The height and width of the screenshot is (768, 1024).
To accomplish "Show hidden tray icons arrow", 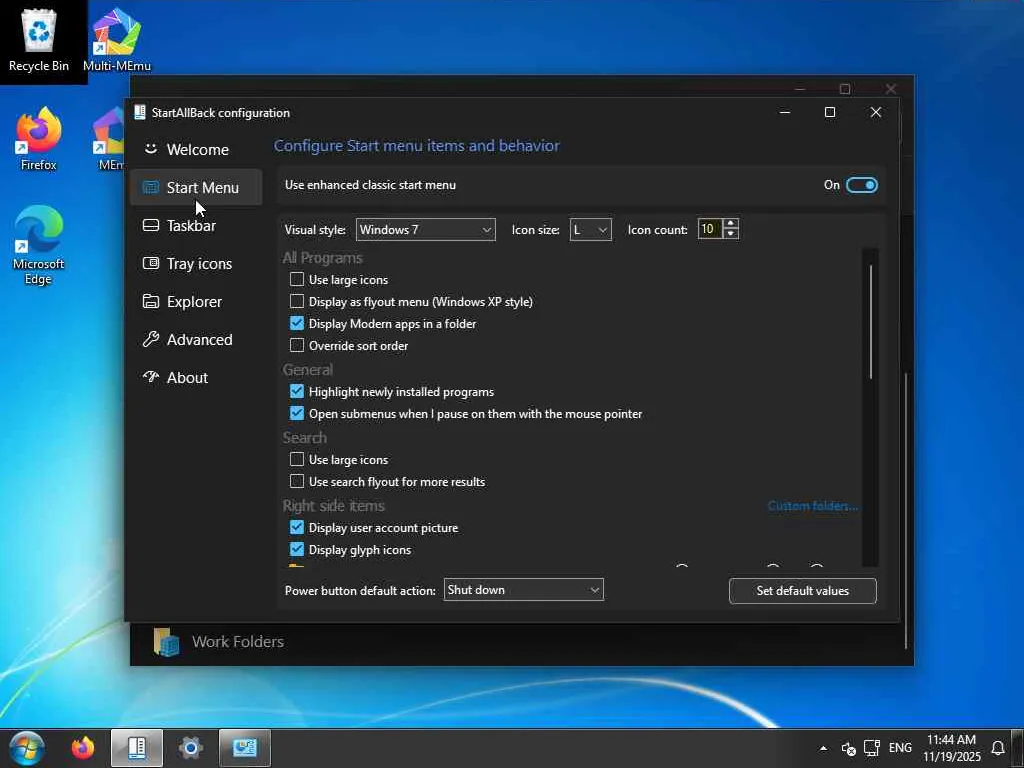I will click(x=824, y=748).
